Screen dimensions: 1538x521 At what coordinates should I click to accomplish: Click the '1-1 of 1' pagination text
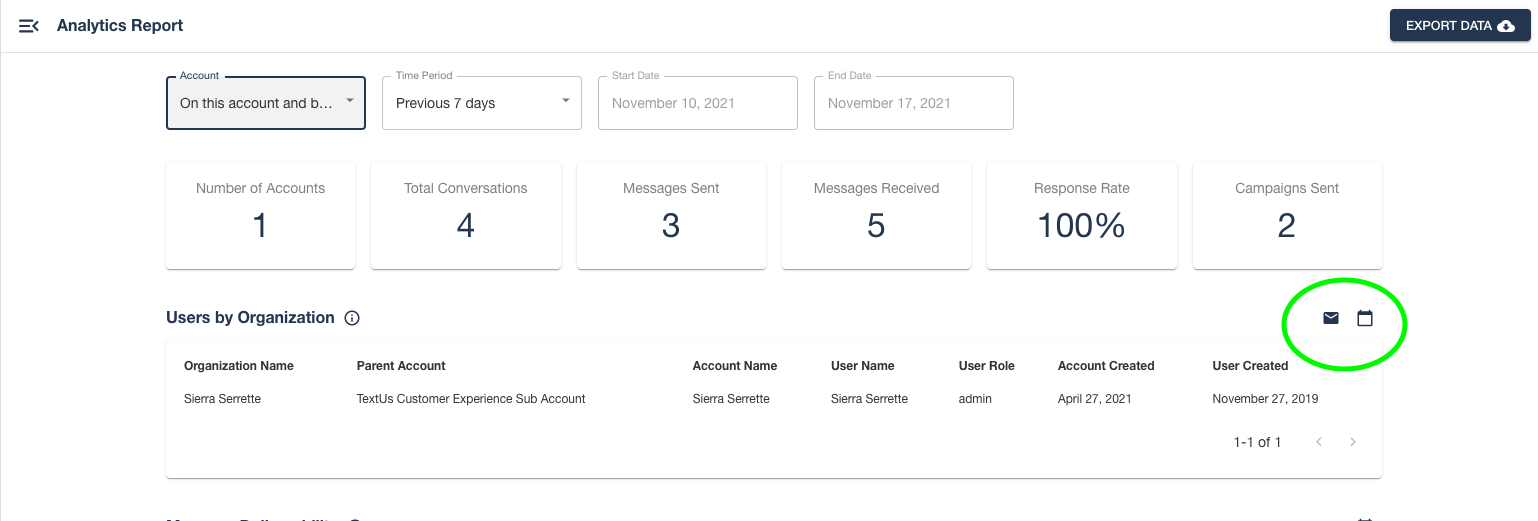pyautogui.click(x=1258, y=442)
